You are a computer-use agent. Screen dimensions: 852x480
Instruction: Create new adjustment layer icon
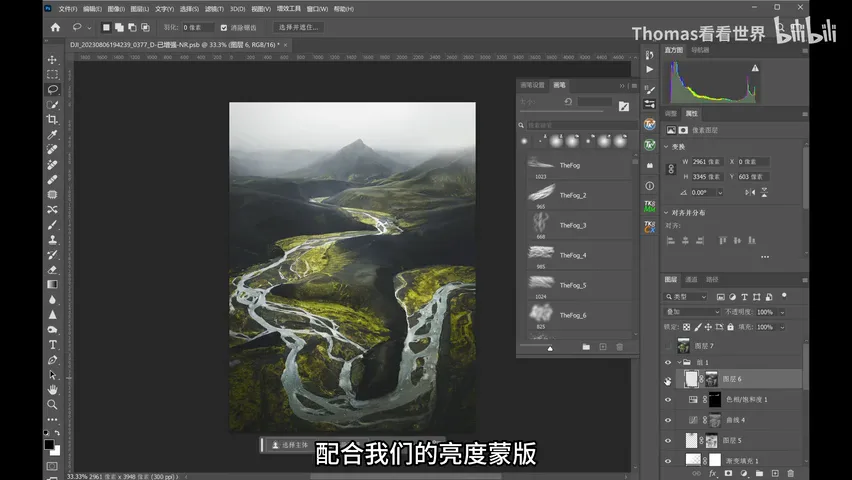(x=743, y=473)
